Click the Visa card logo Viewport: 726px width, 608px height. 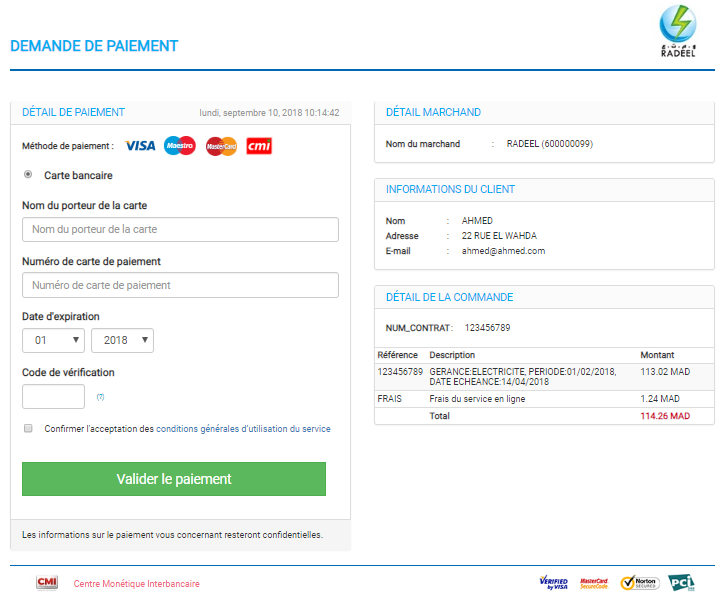coord(140,146)
